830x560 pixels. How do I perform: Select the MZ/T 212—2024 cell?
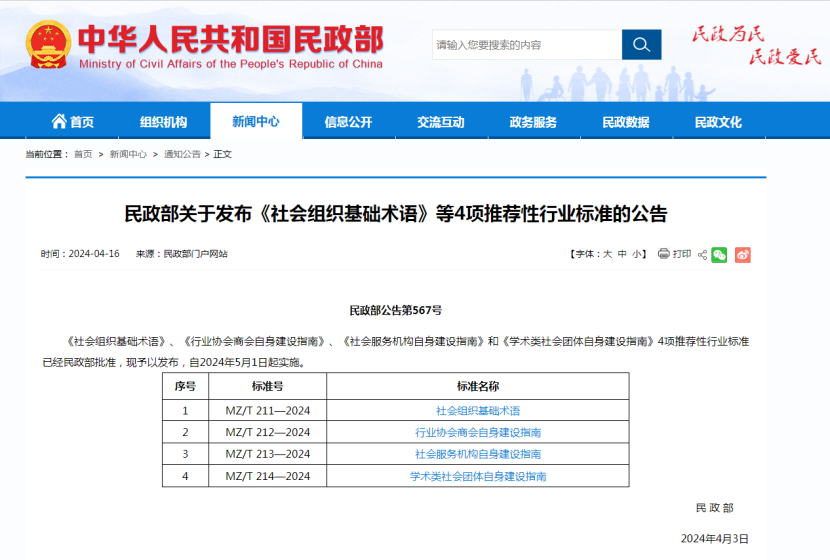(x=268, y=432)
